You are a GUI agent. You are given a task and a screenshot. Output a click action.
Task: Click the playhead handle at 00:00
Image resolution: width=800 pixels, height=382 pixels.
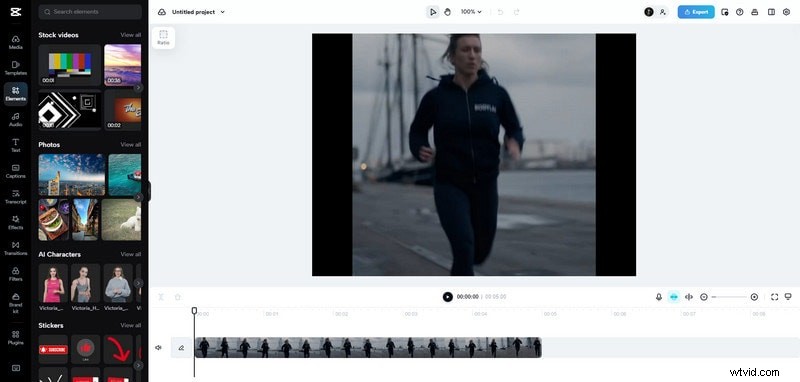pyautogui.click(x=194, y=310)
